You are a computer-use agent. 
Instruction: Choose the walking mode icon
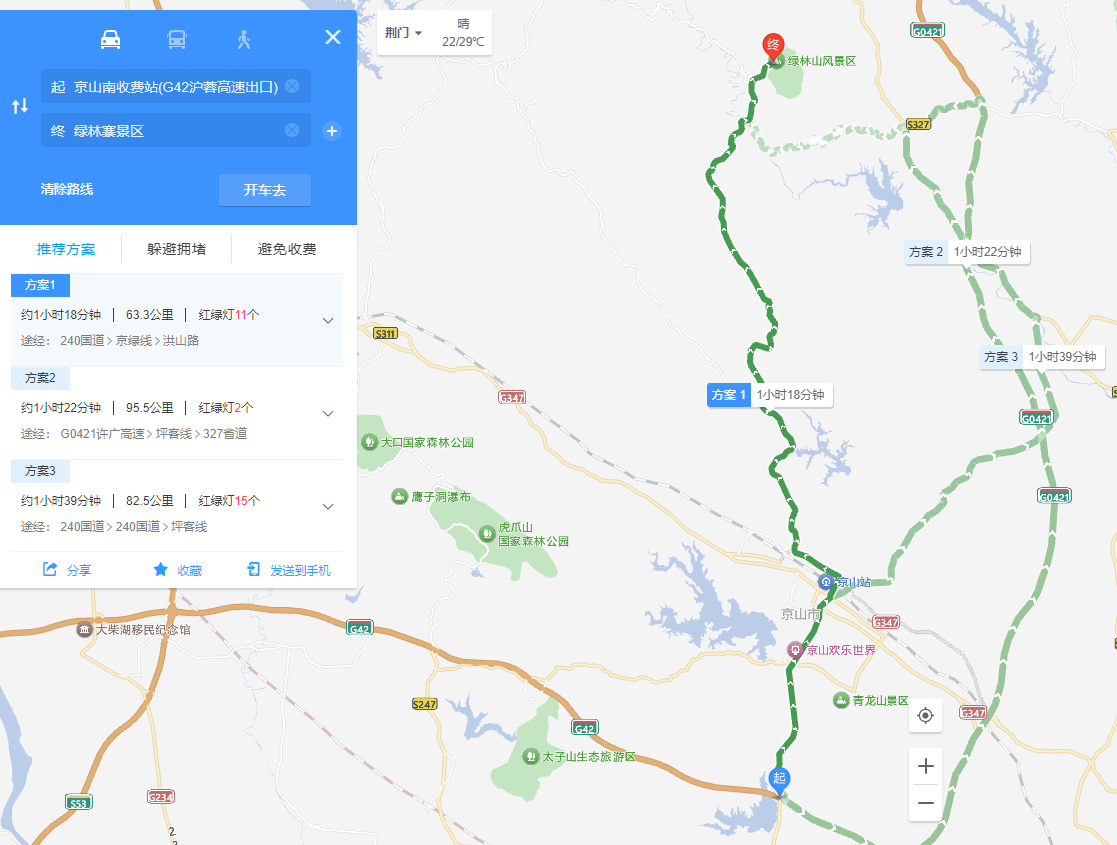244,39
